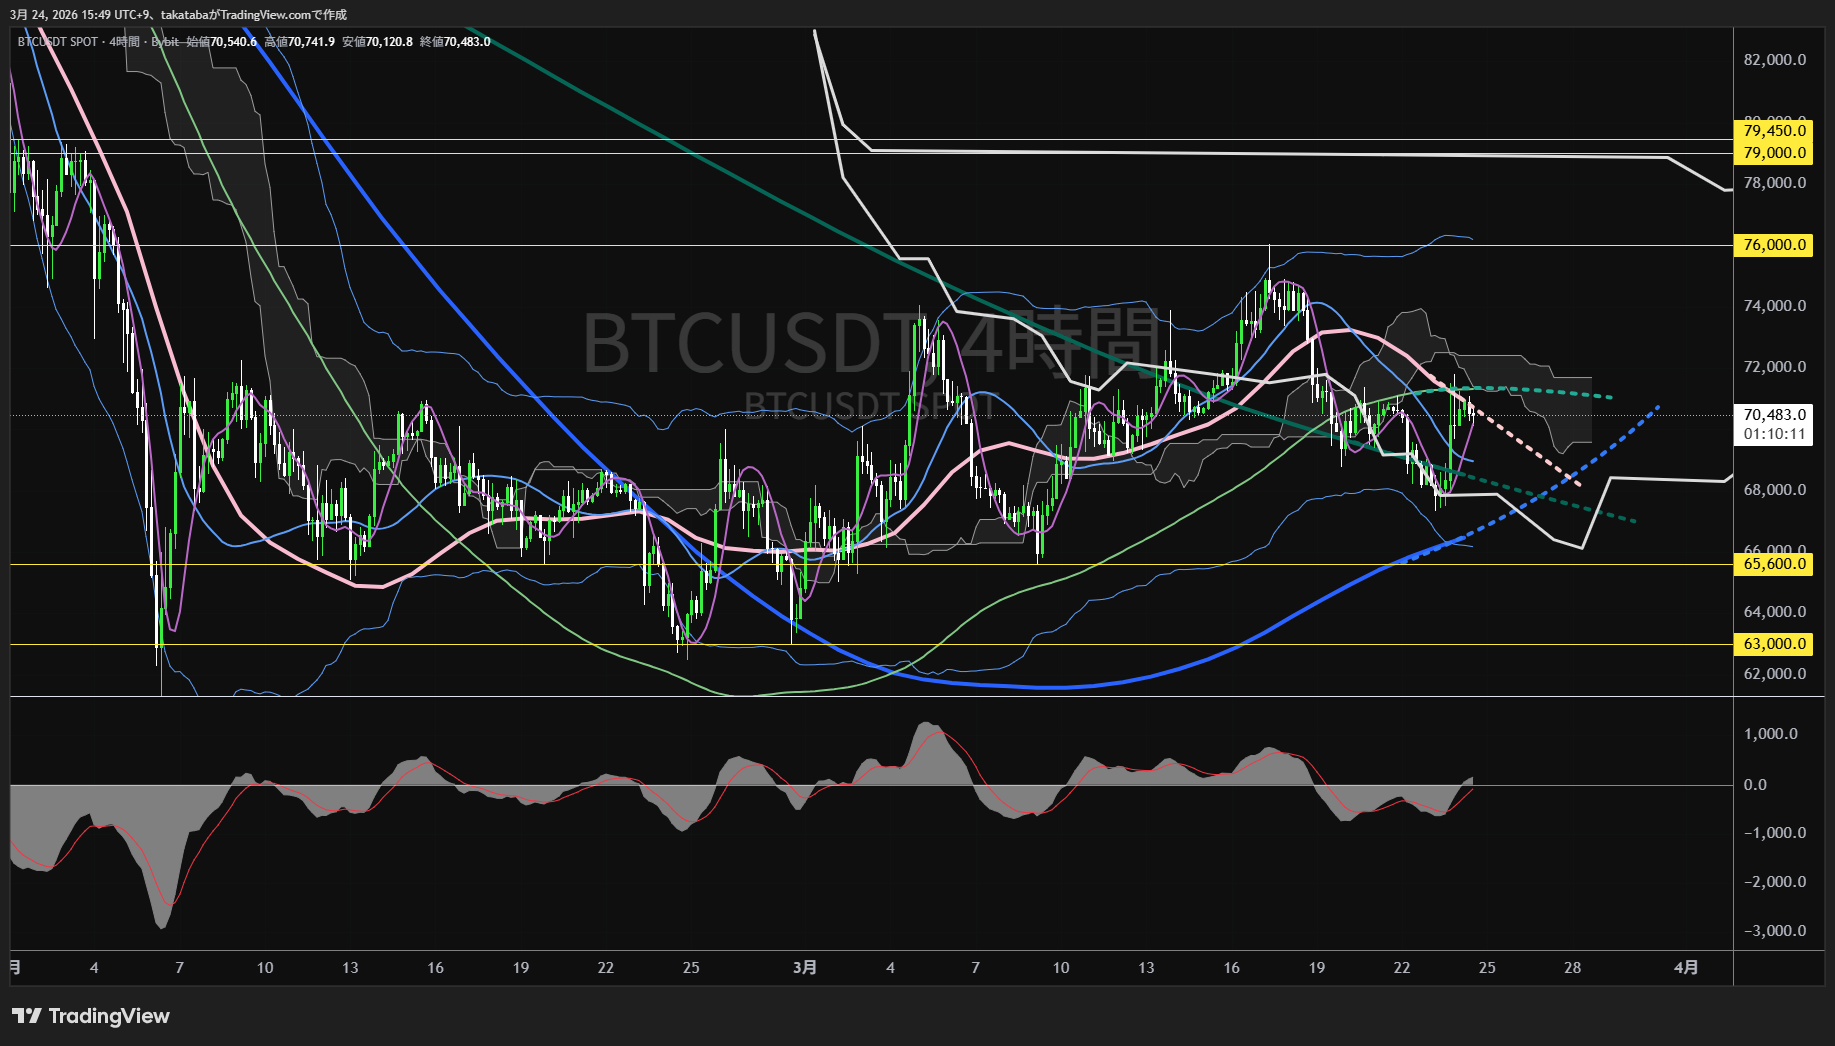The image size is (1835, 1046).
Task: Click the 82,000.0 price axis label
Action: point(1775,60)
